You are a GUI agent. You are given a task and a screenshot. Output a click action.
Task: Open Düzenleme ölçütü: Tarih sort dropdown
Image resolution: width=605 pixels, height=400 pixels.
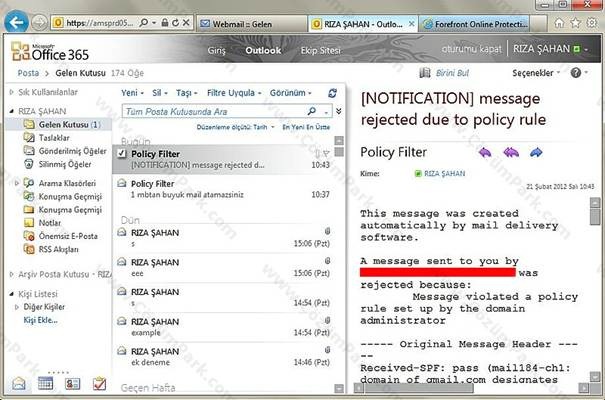(x=235, y=127)
